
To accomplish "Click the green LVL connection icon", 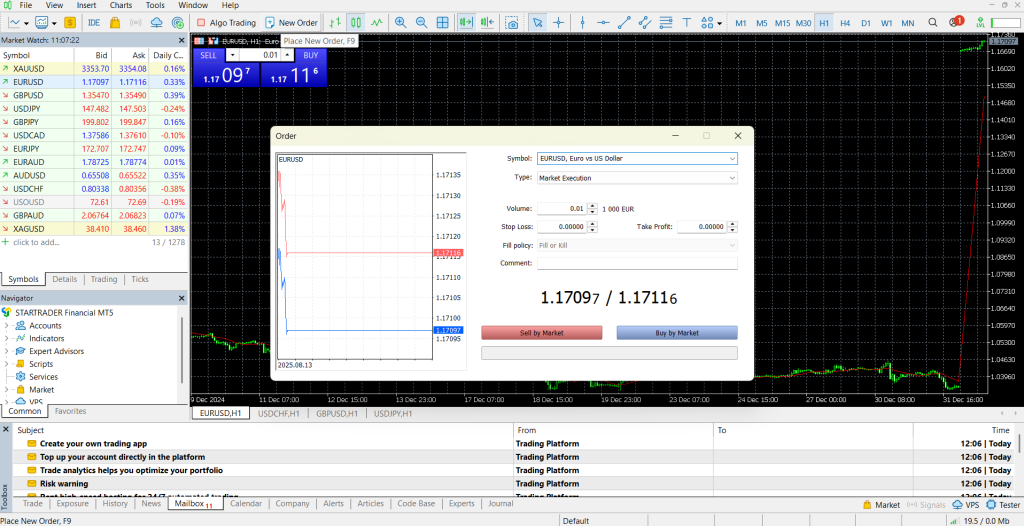I will 980,22.
